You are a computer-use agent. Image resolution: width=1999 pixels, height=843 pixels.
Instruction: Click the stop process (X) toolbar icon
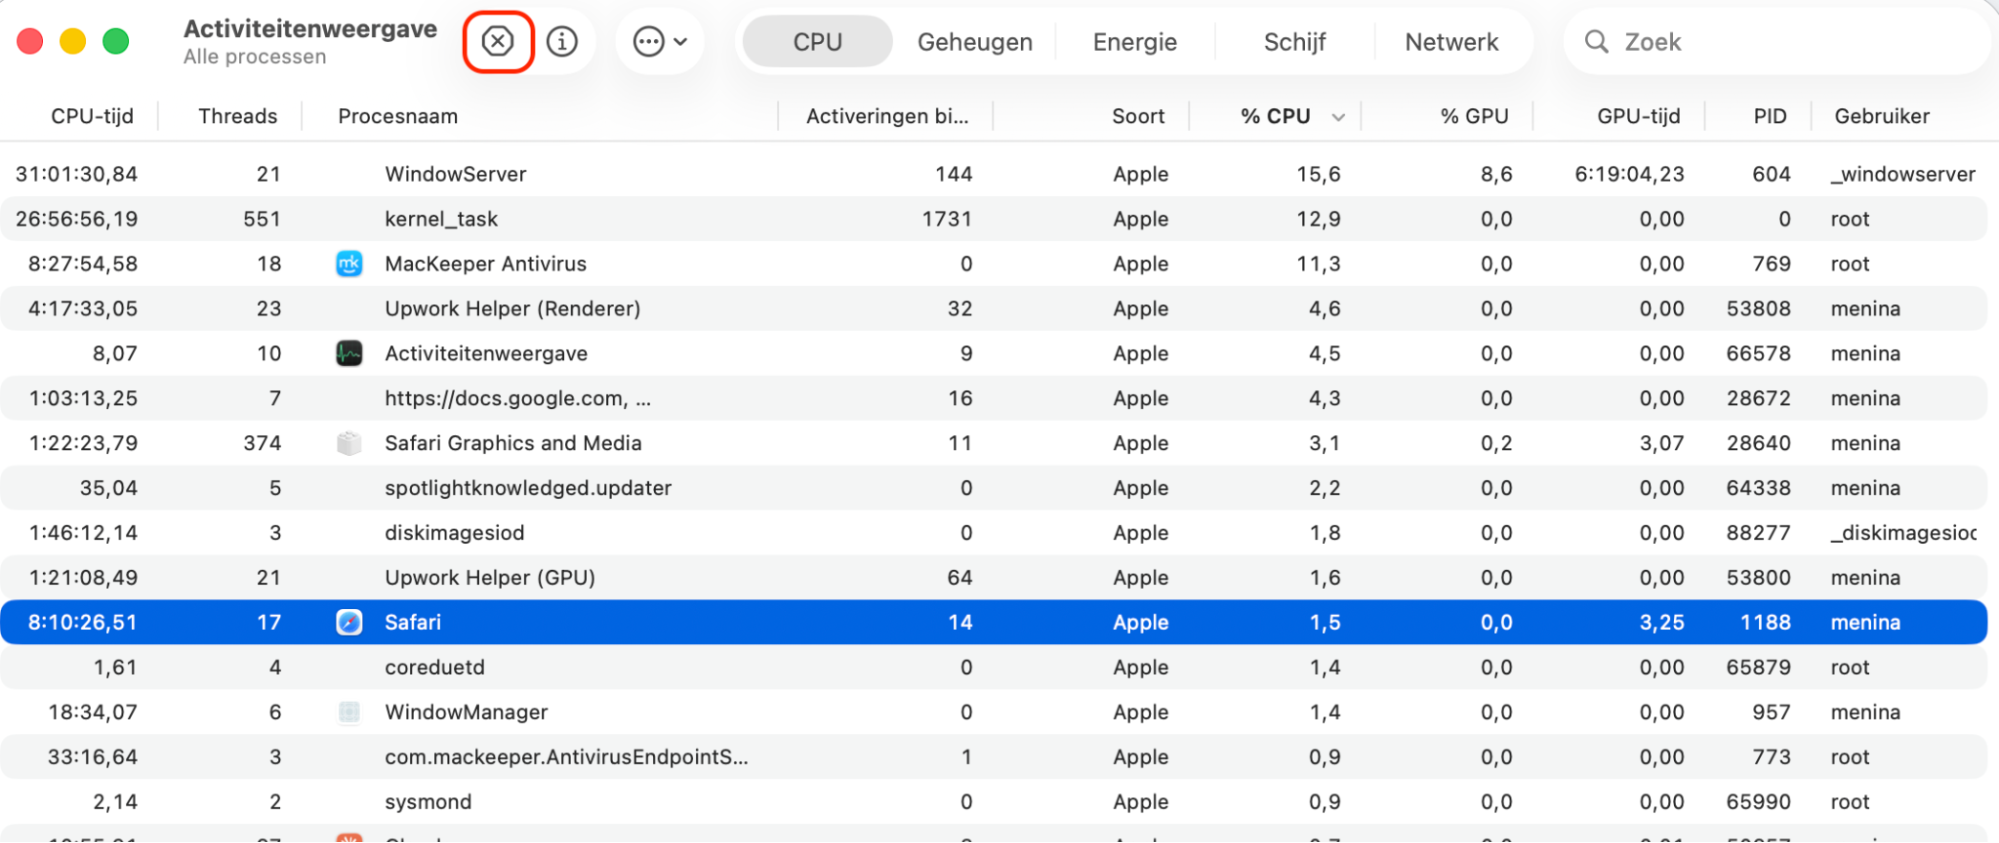pos(497,41)
